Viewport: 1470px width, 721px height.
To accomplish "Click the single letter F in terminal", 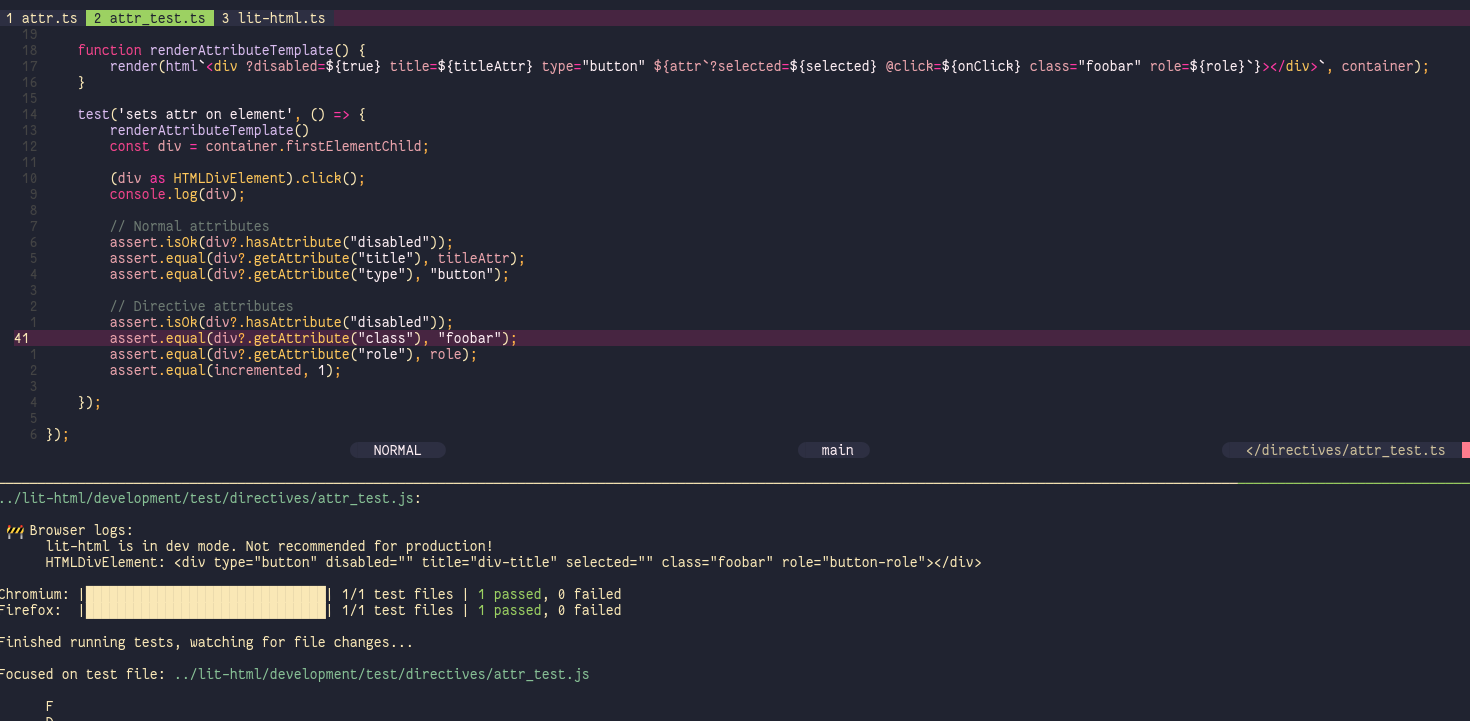I will pyautogui.click(x=50, y=706).
